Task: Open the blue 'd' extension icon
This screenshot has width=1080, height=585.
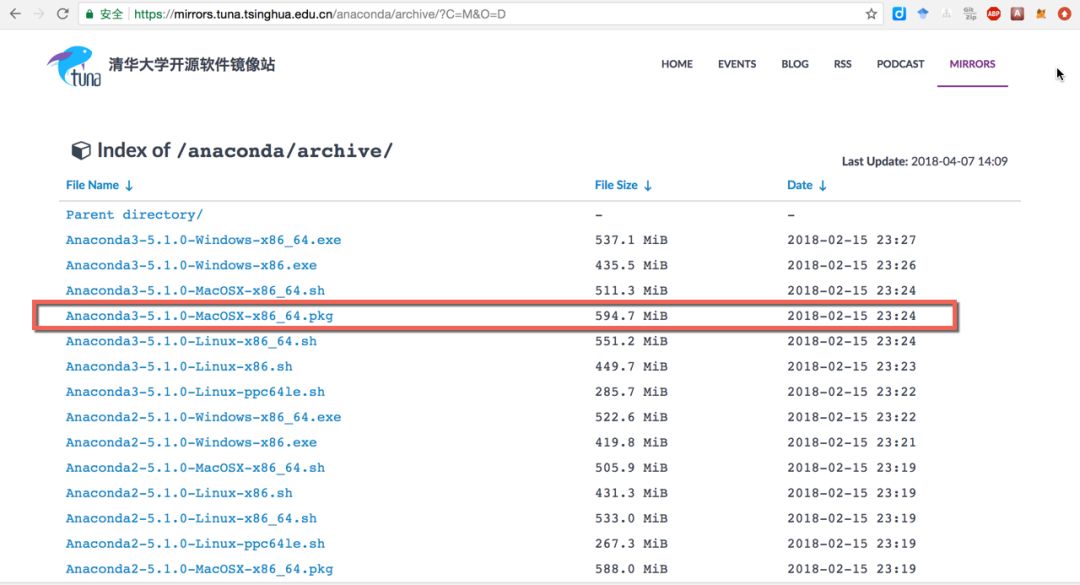Action: tap(899, 14)
